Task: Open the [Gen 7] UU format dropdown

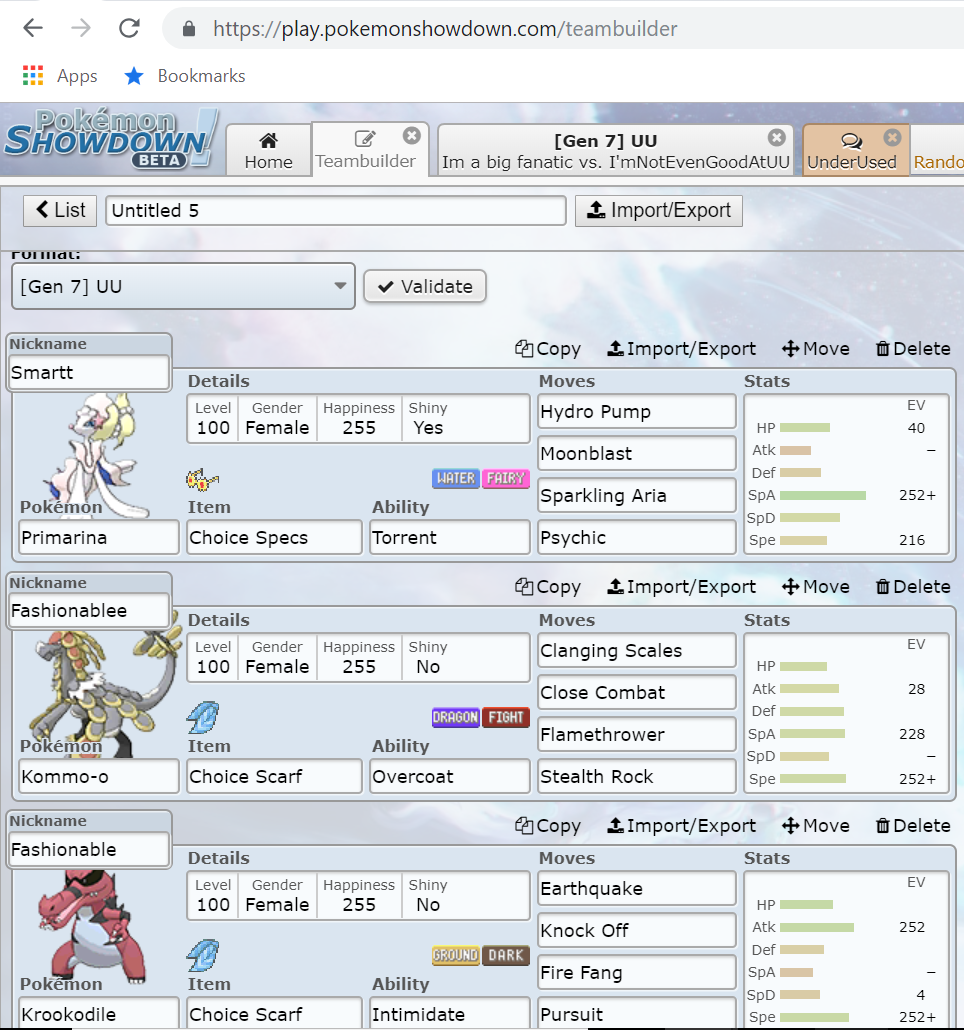Action: point(183,286)
